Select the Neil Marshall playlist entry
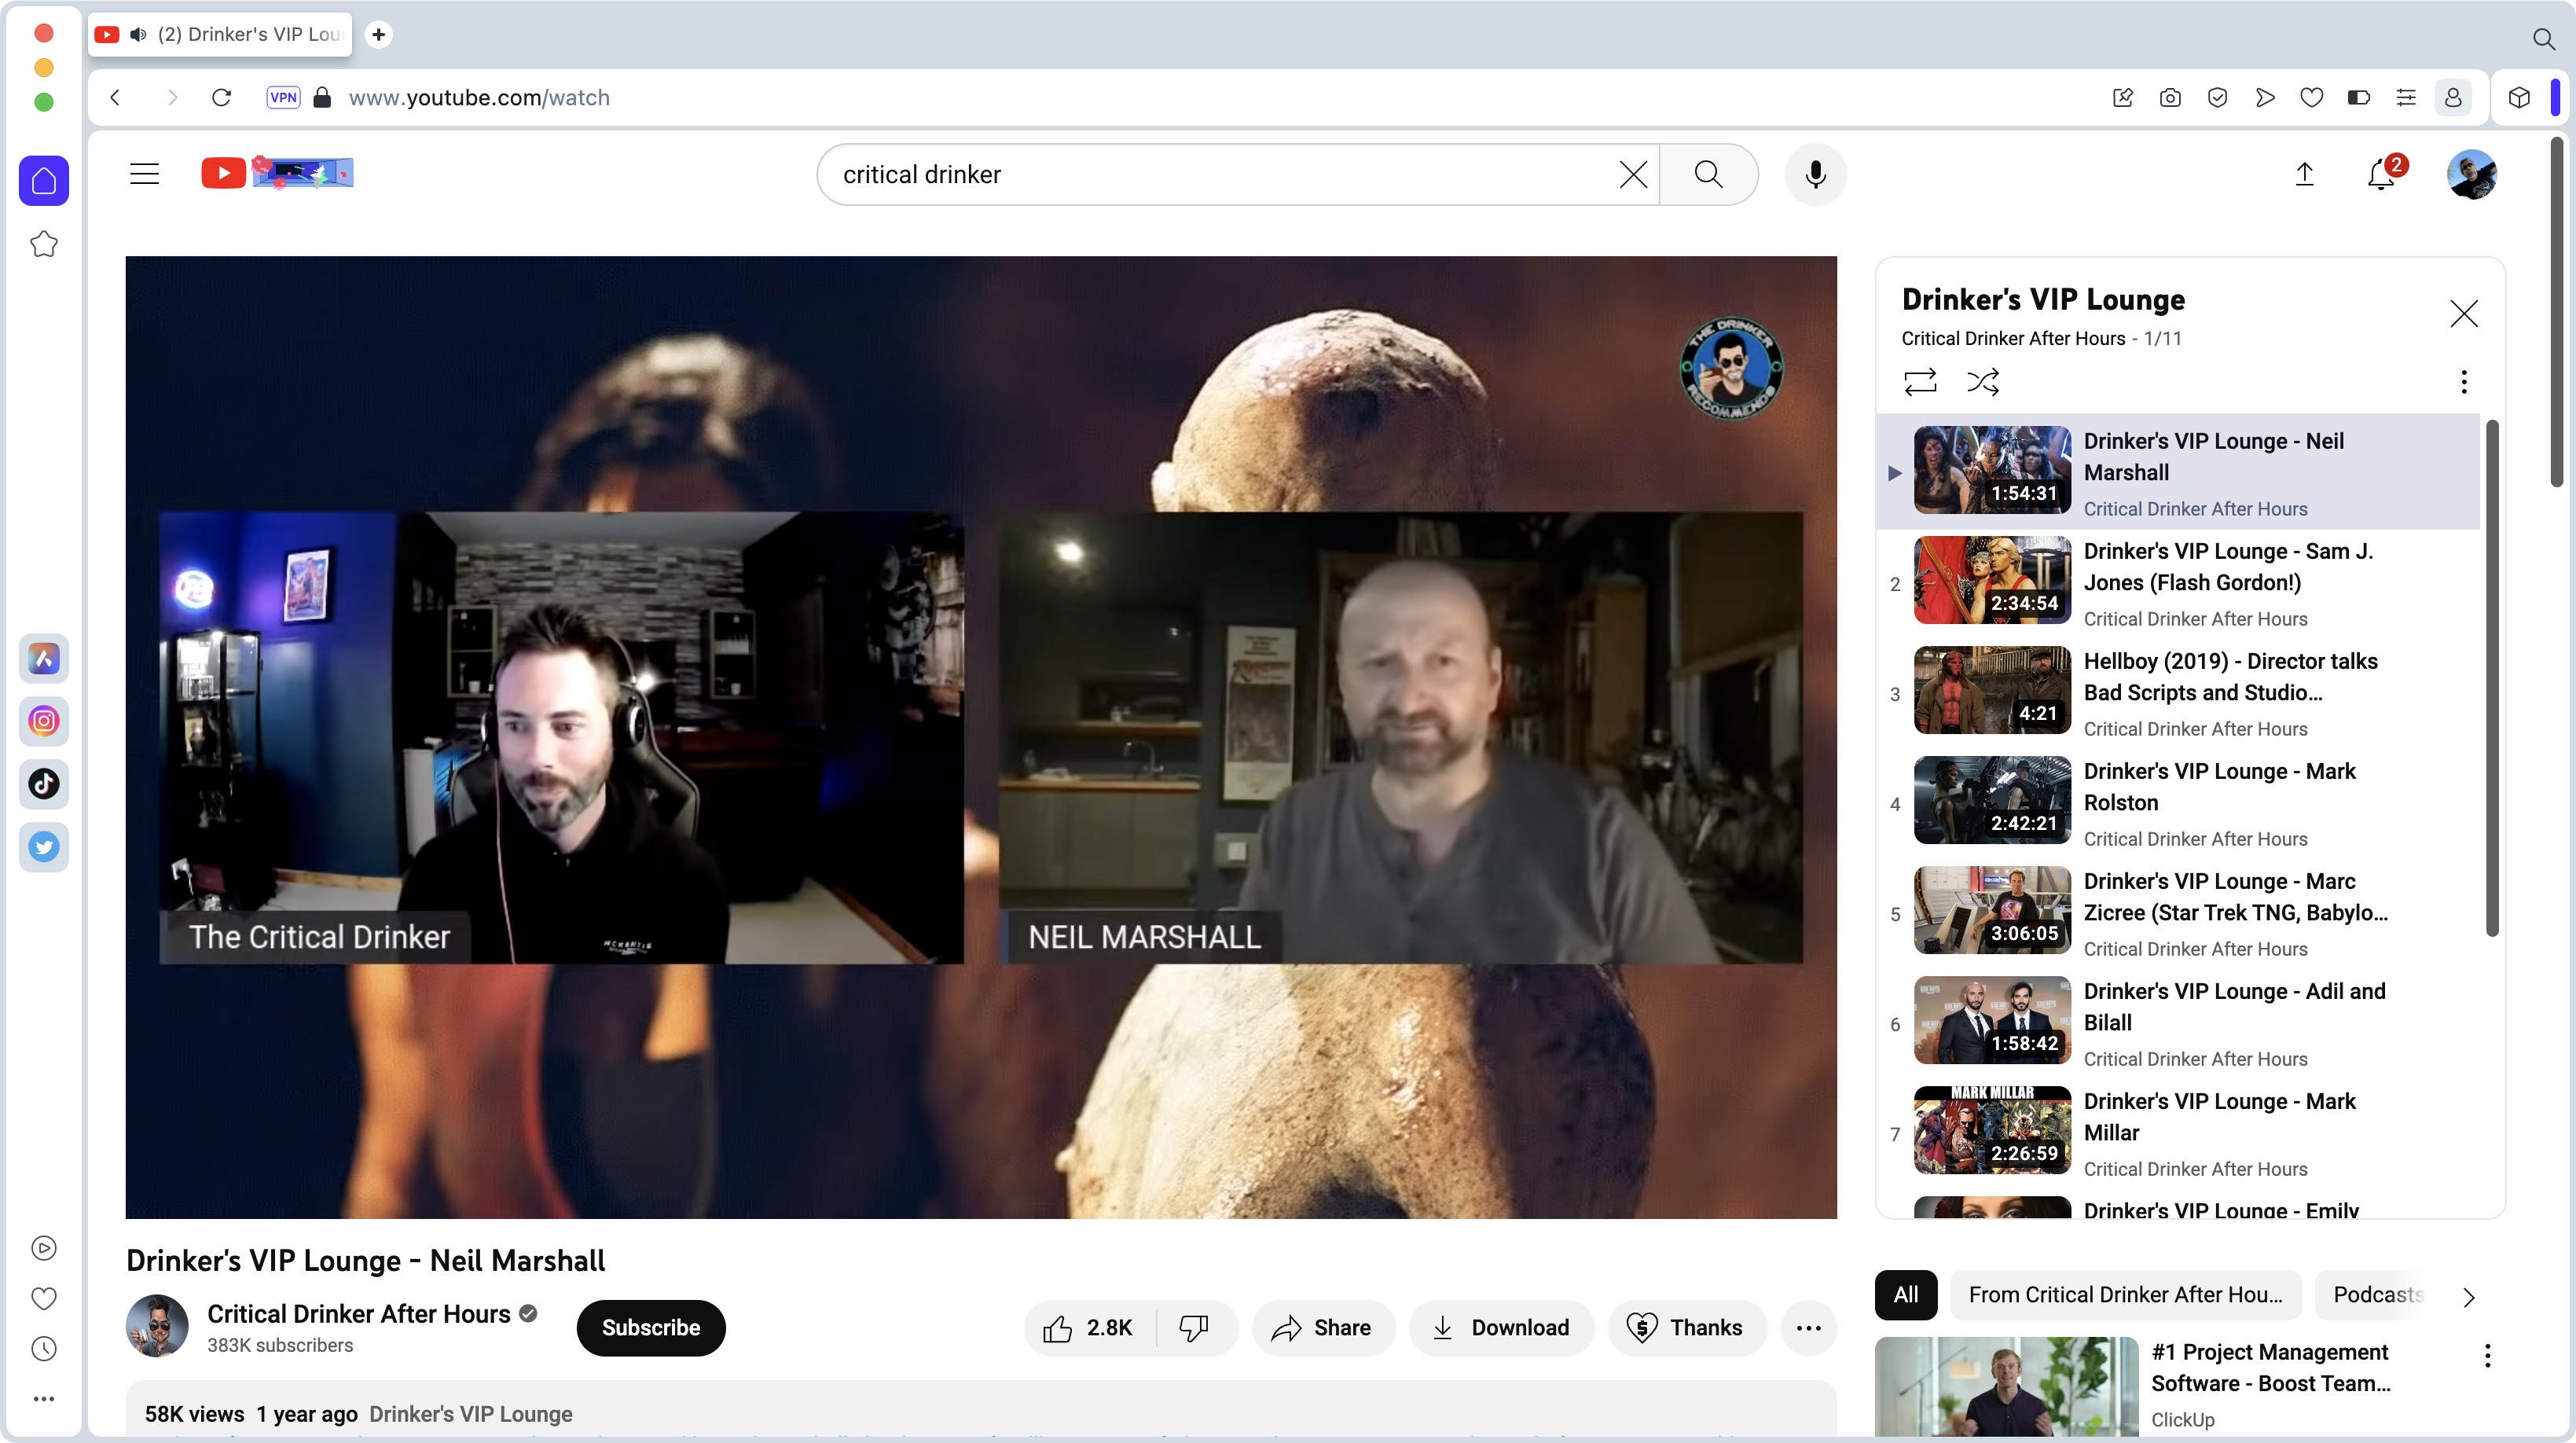Screen dimensions: 2576x1443 2178,472
